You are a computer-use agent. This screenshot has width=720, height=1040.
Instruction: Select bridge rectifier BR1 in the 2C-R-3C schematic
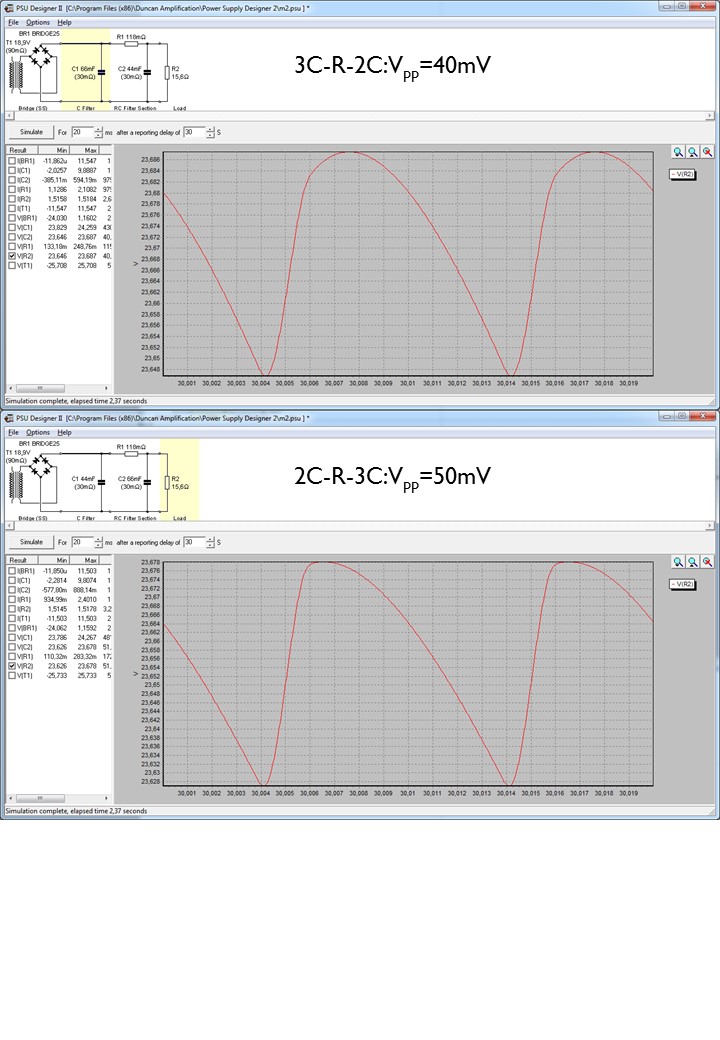(x=42, y=465)
